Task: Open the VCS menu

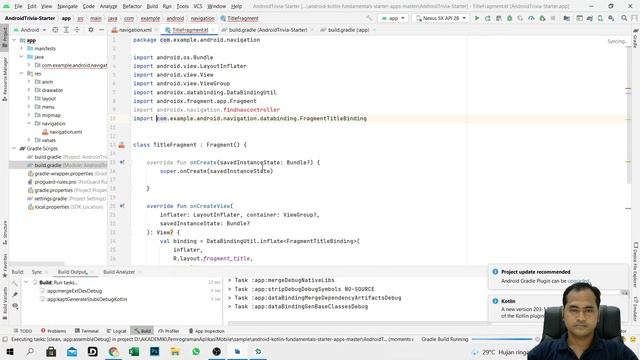Action: (x=198, y=6)
